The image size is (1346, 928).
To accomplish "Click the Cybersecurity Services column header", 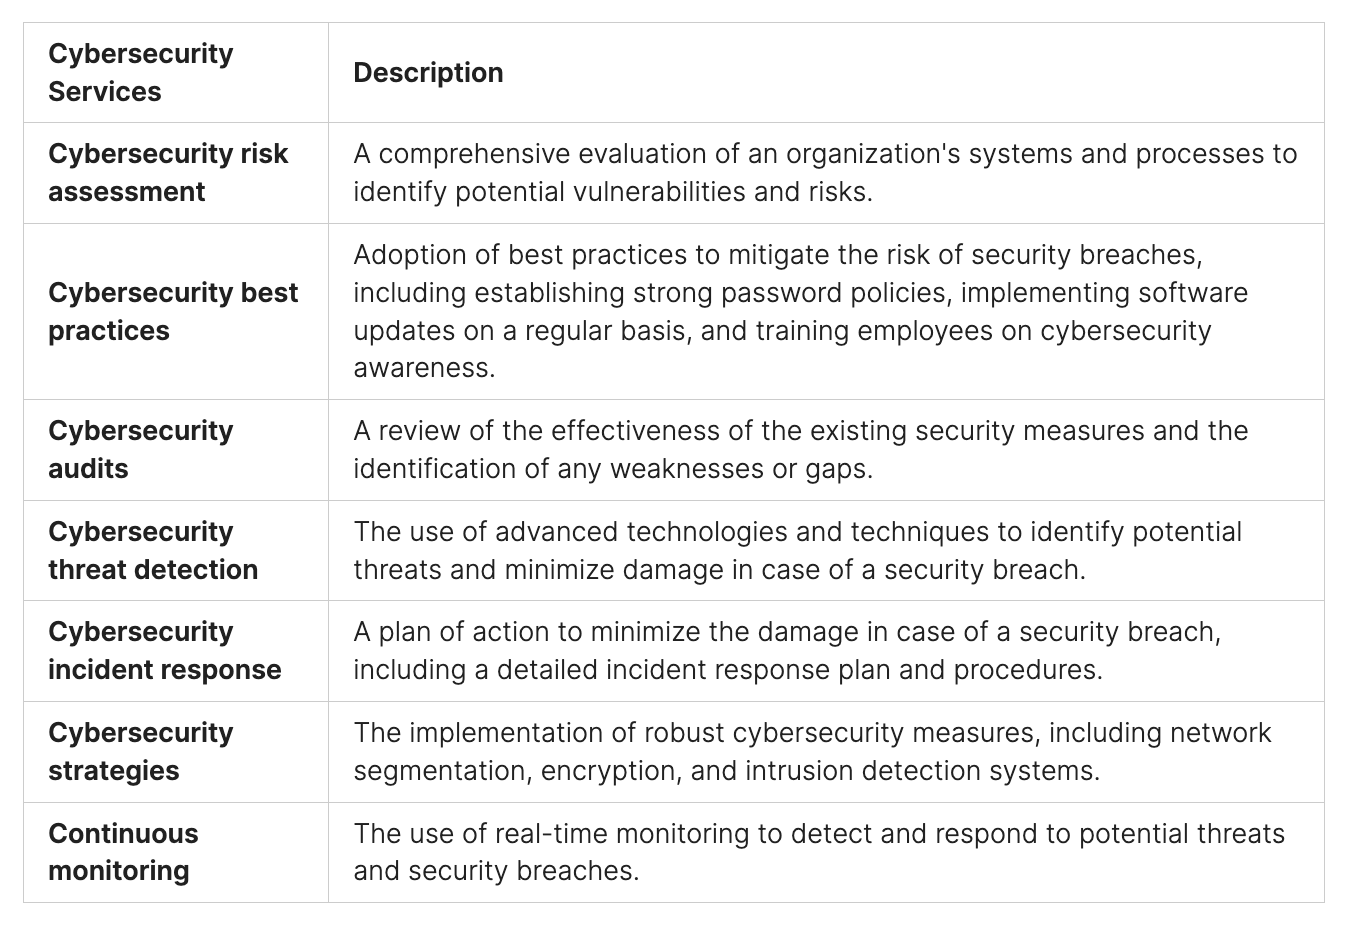I will pyautogui.click(x=140, y=72).
